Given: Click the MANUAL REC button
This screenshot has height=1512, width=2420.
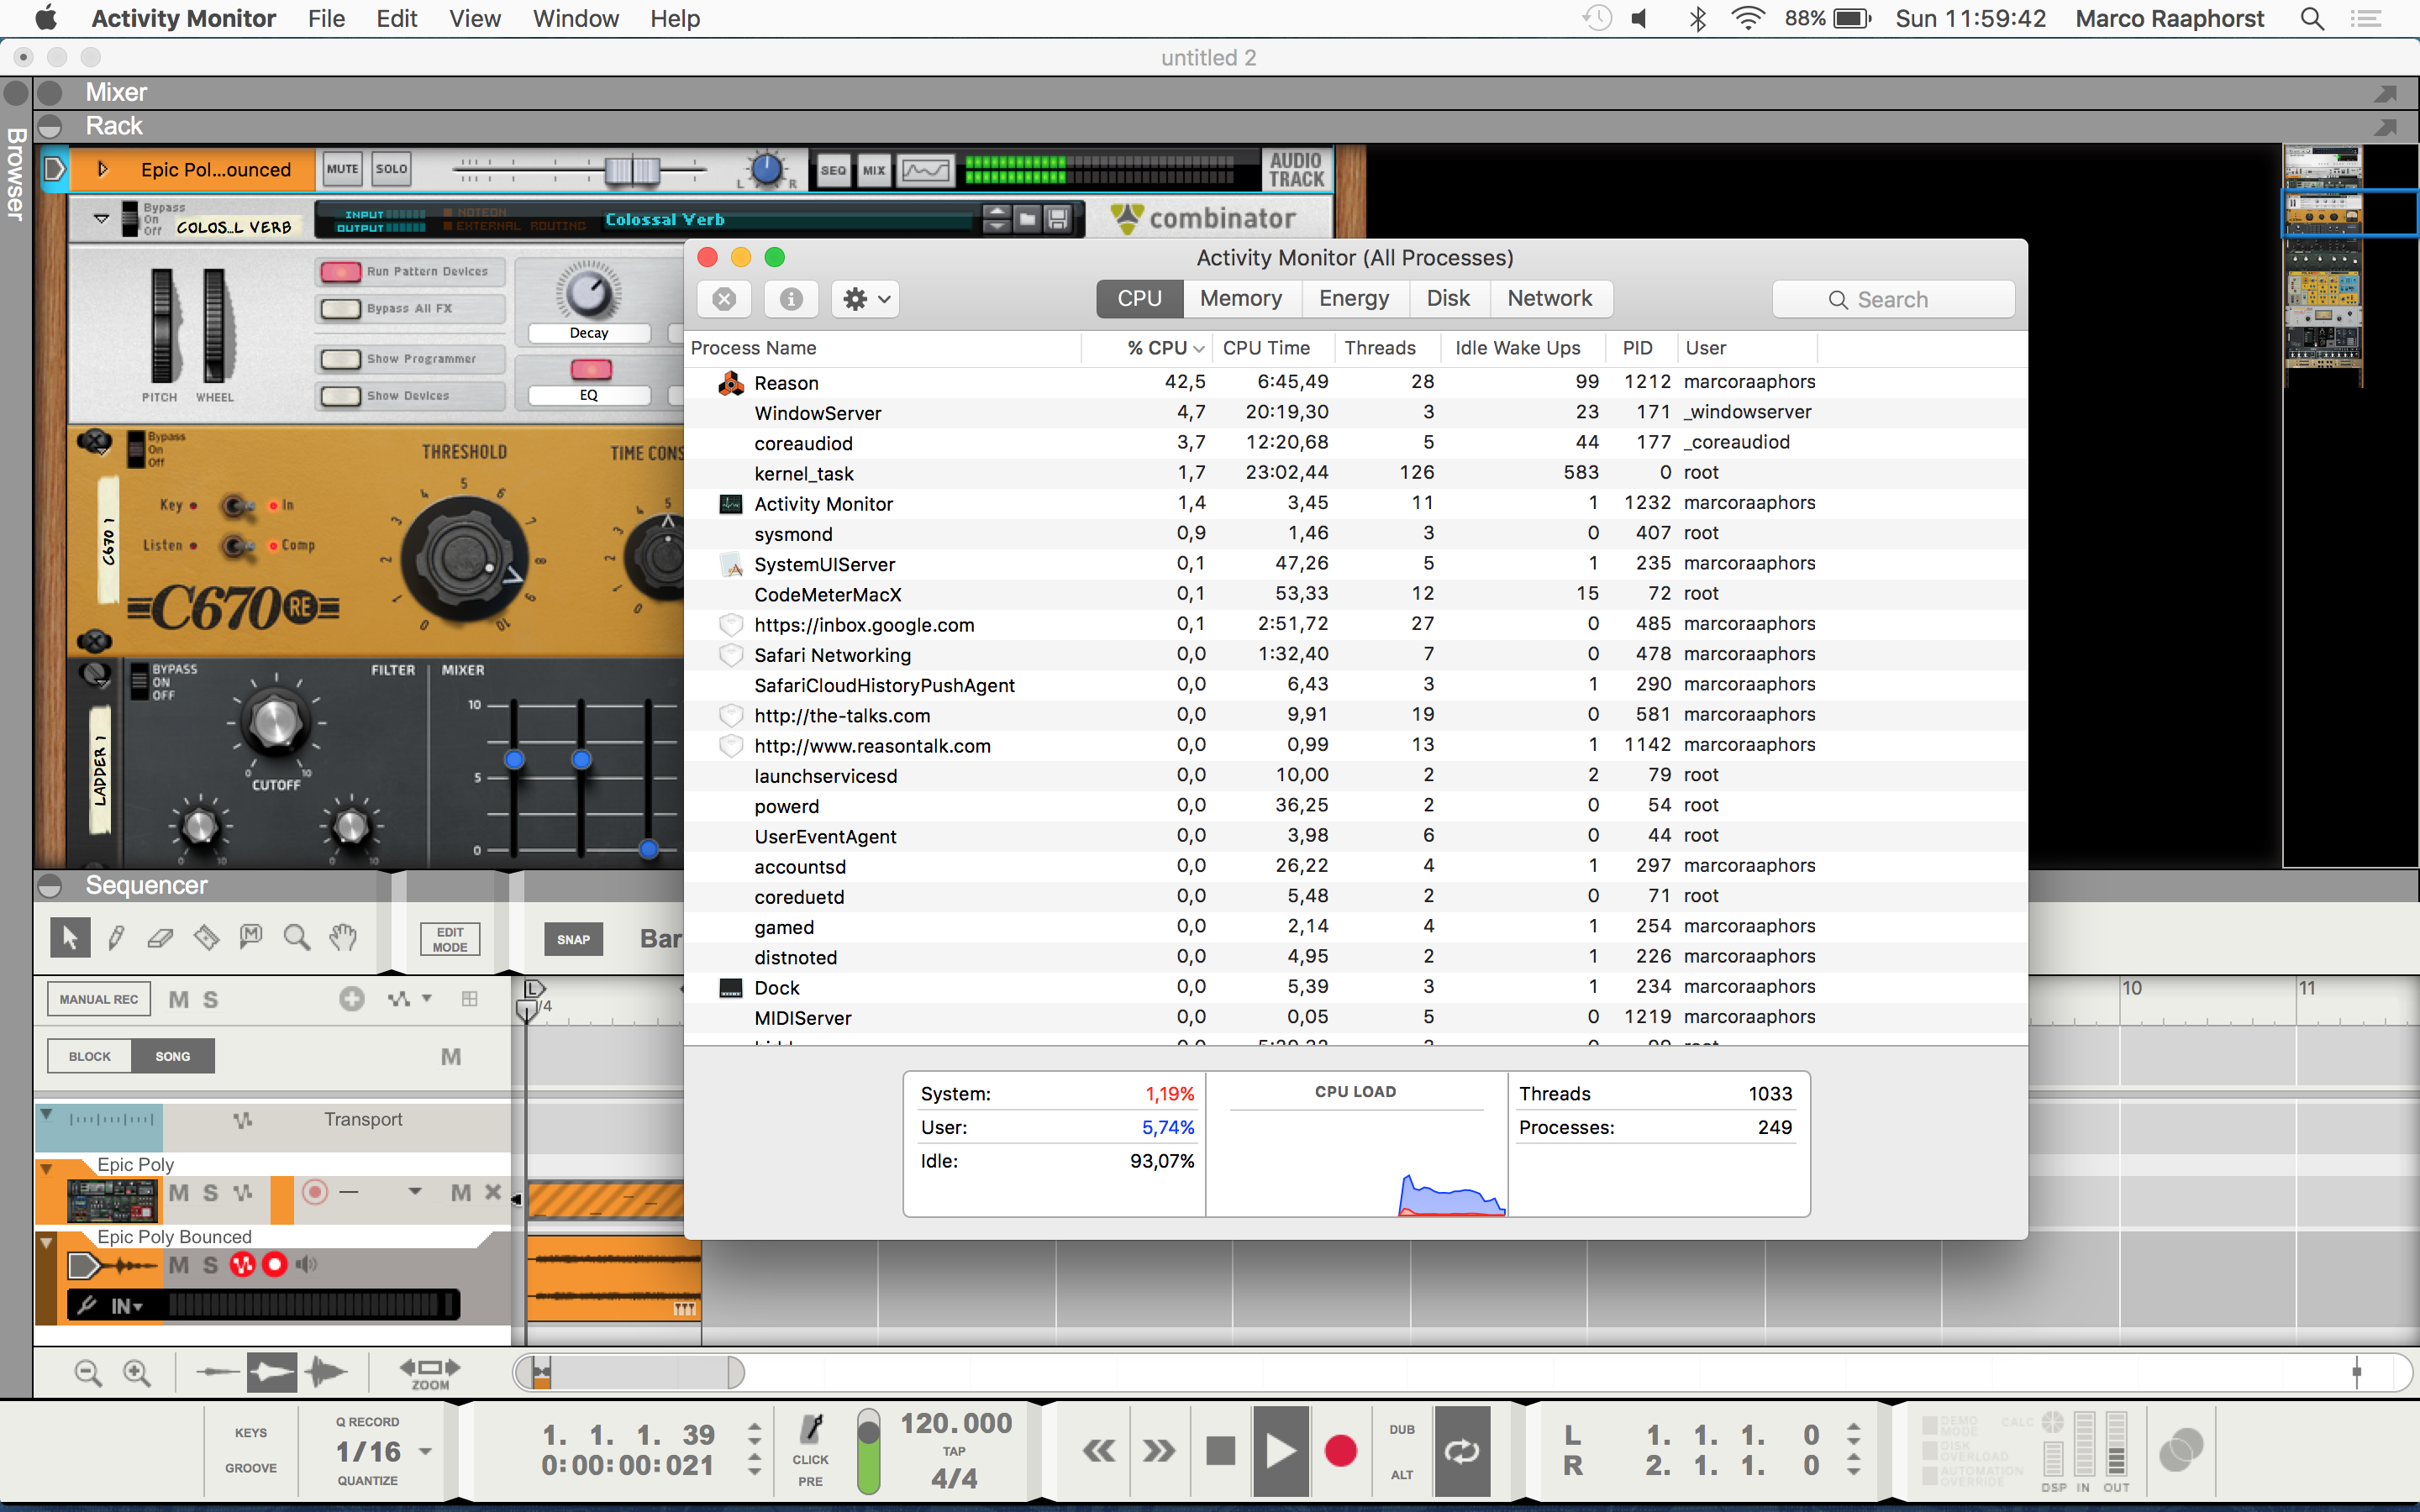Looking at the screenshot, I should tap(99, 999).
